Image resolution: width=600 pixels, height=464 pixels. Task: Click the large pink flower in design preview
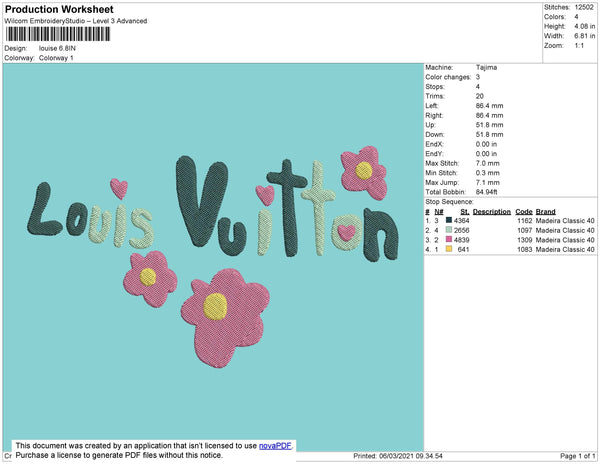225,317
